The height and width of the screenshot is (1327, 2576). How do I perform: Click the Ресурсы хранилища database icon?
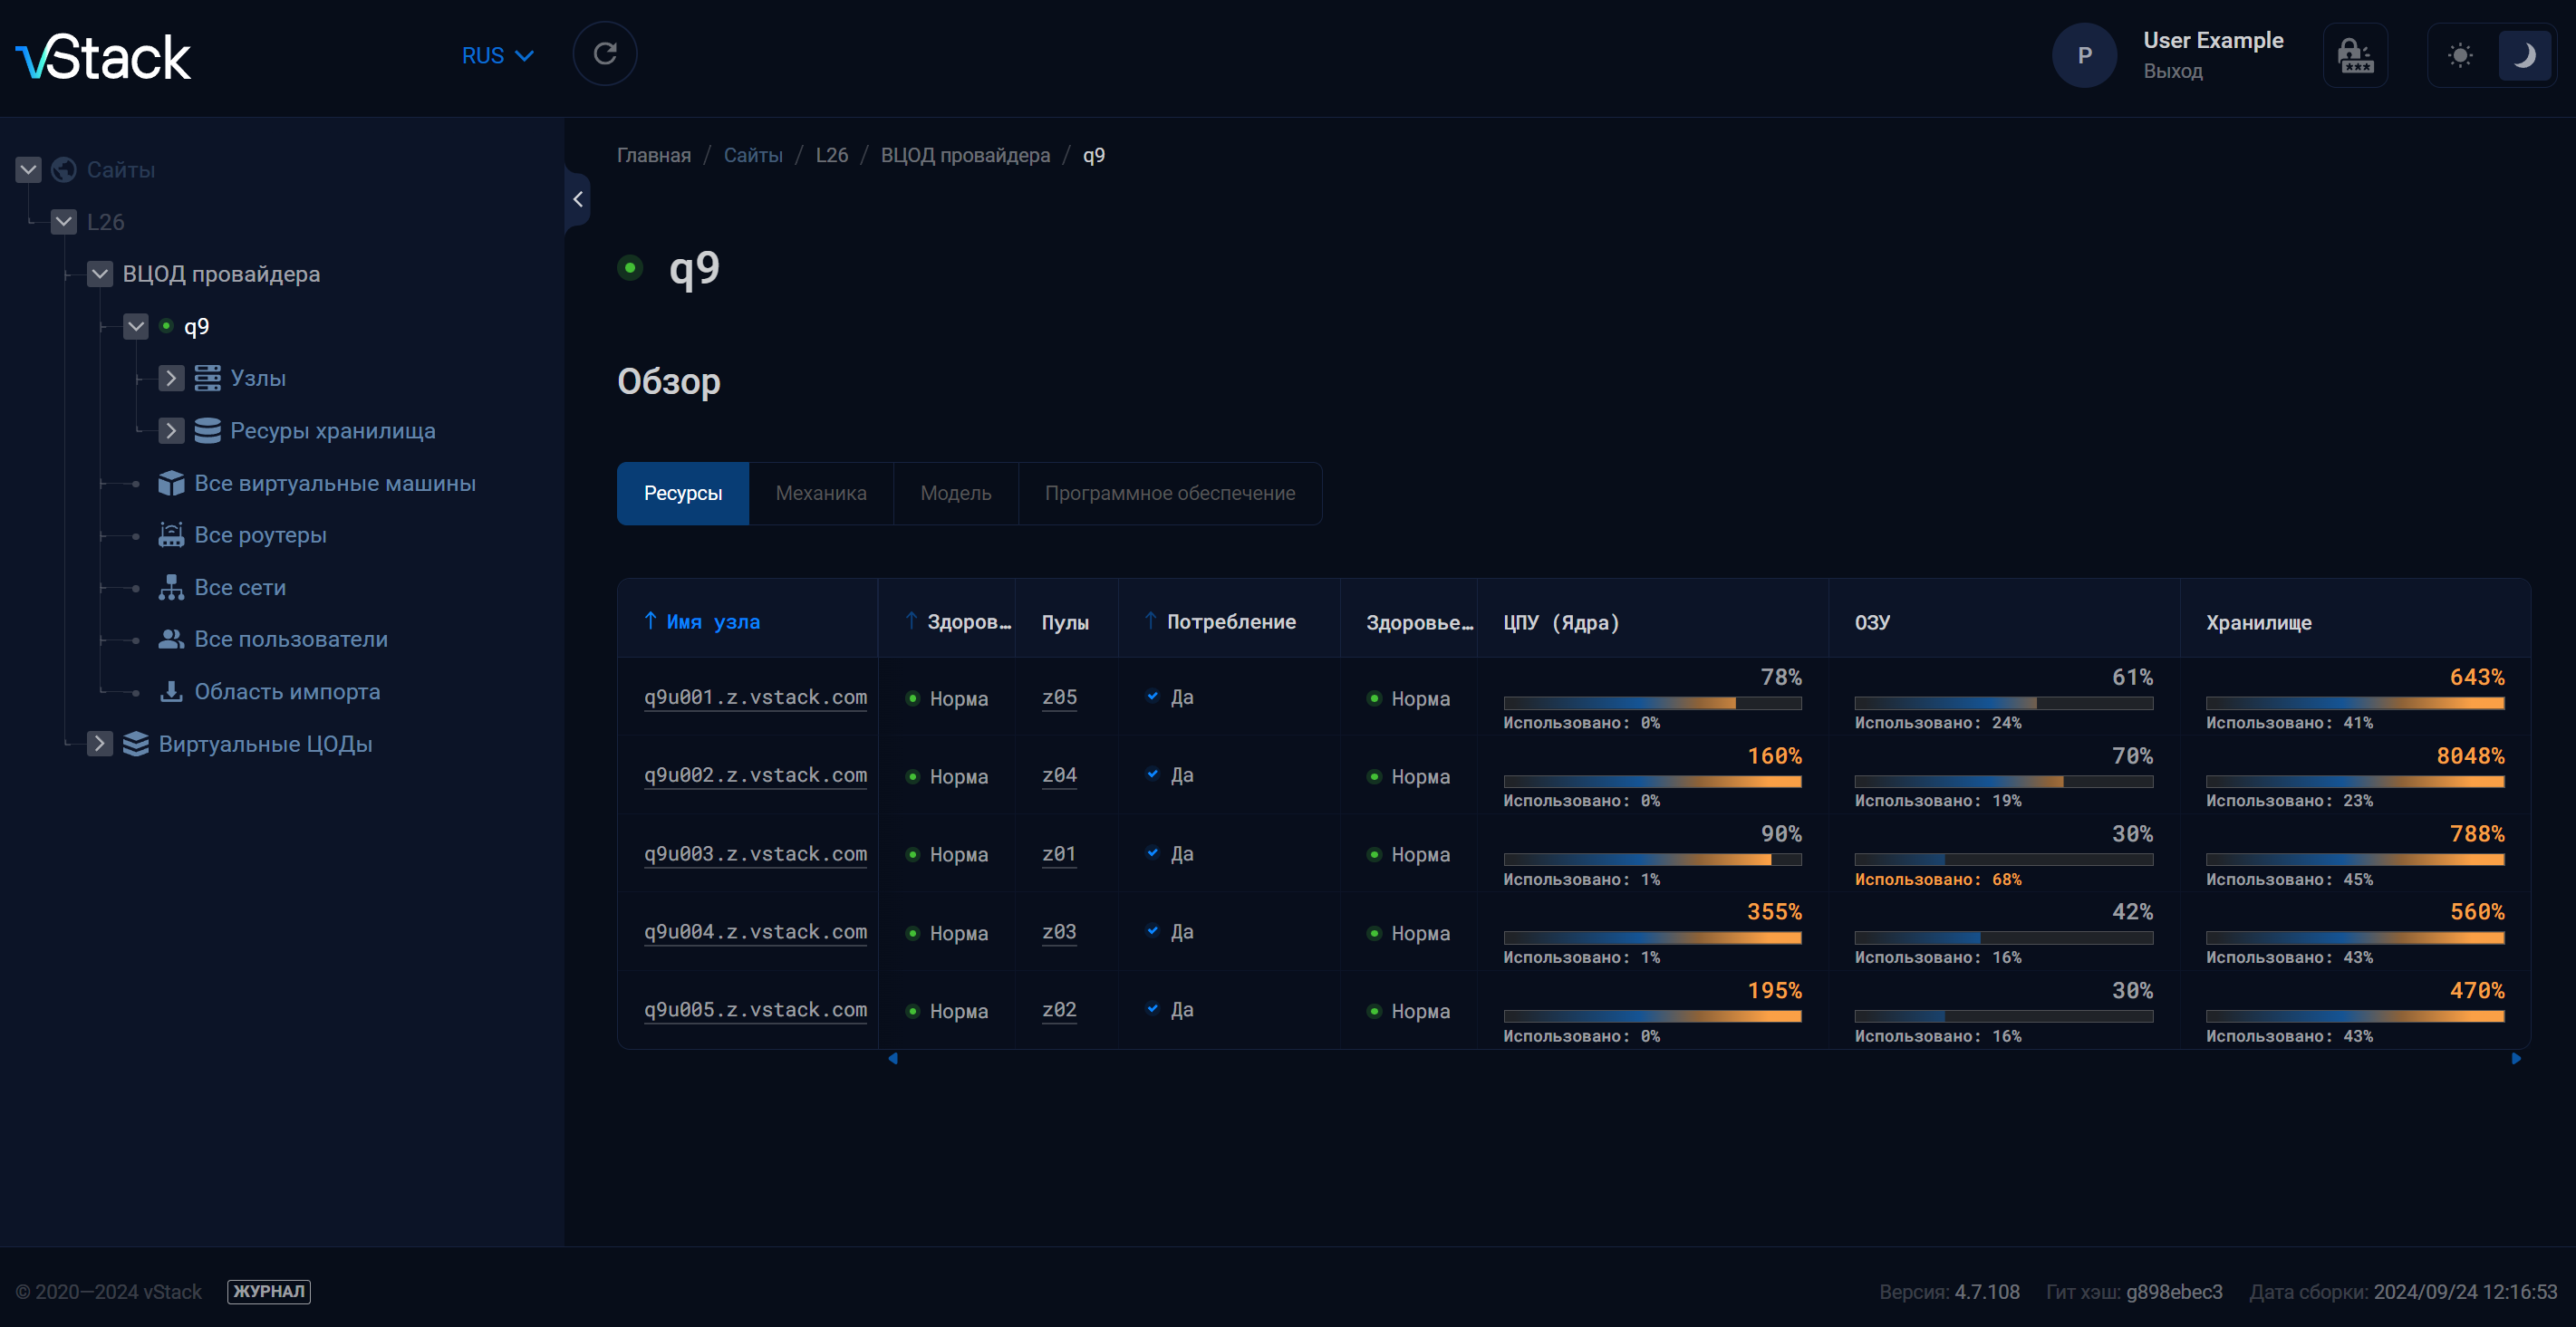pyautogui.click(x=207, y=431)
